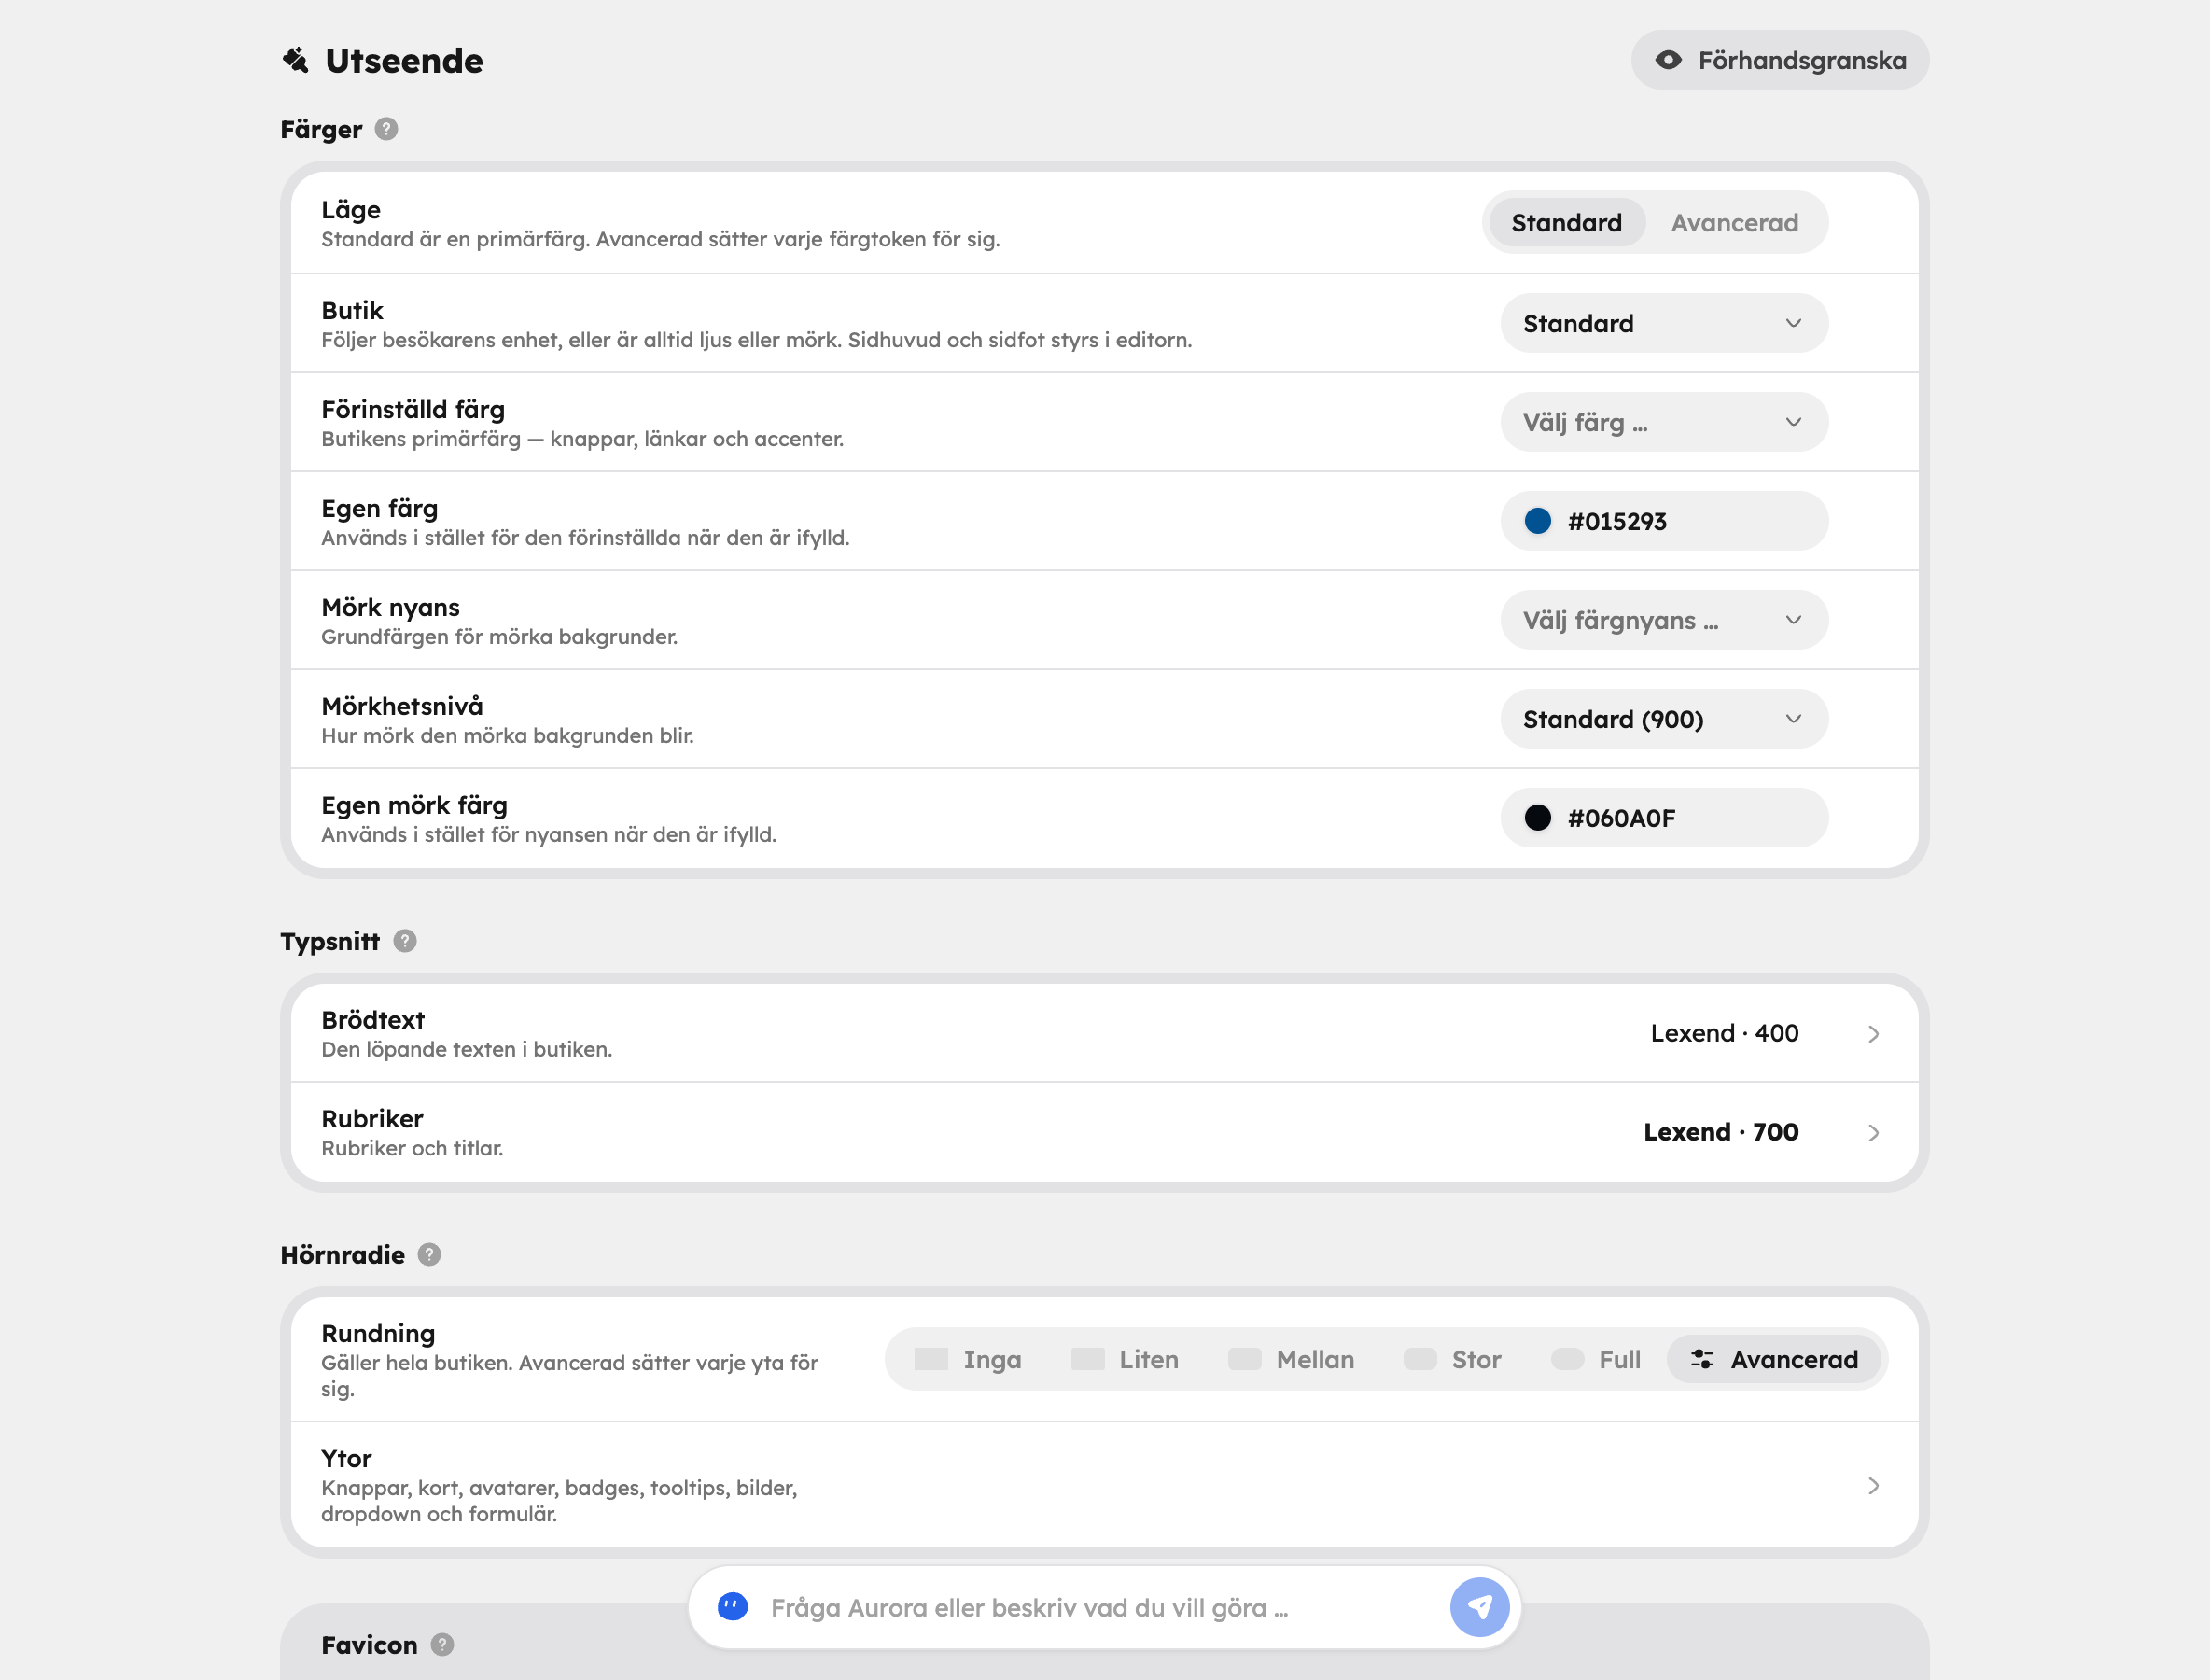Screen dimensions: 2210x1680
Task: Click the black Egen mörk färg swatch
Action: pyautogui.click(x=1537, y=818)
